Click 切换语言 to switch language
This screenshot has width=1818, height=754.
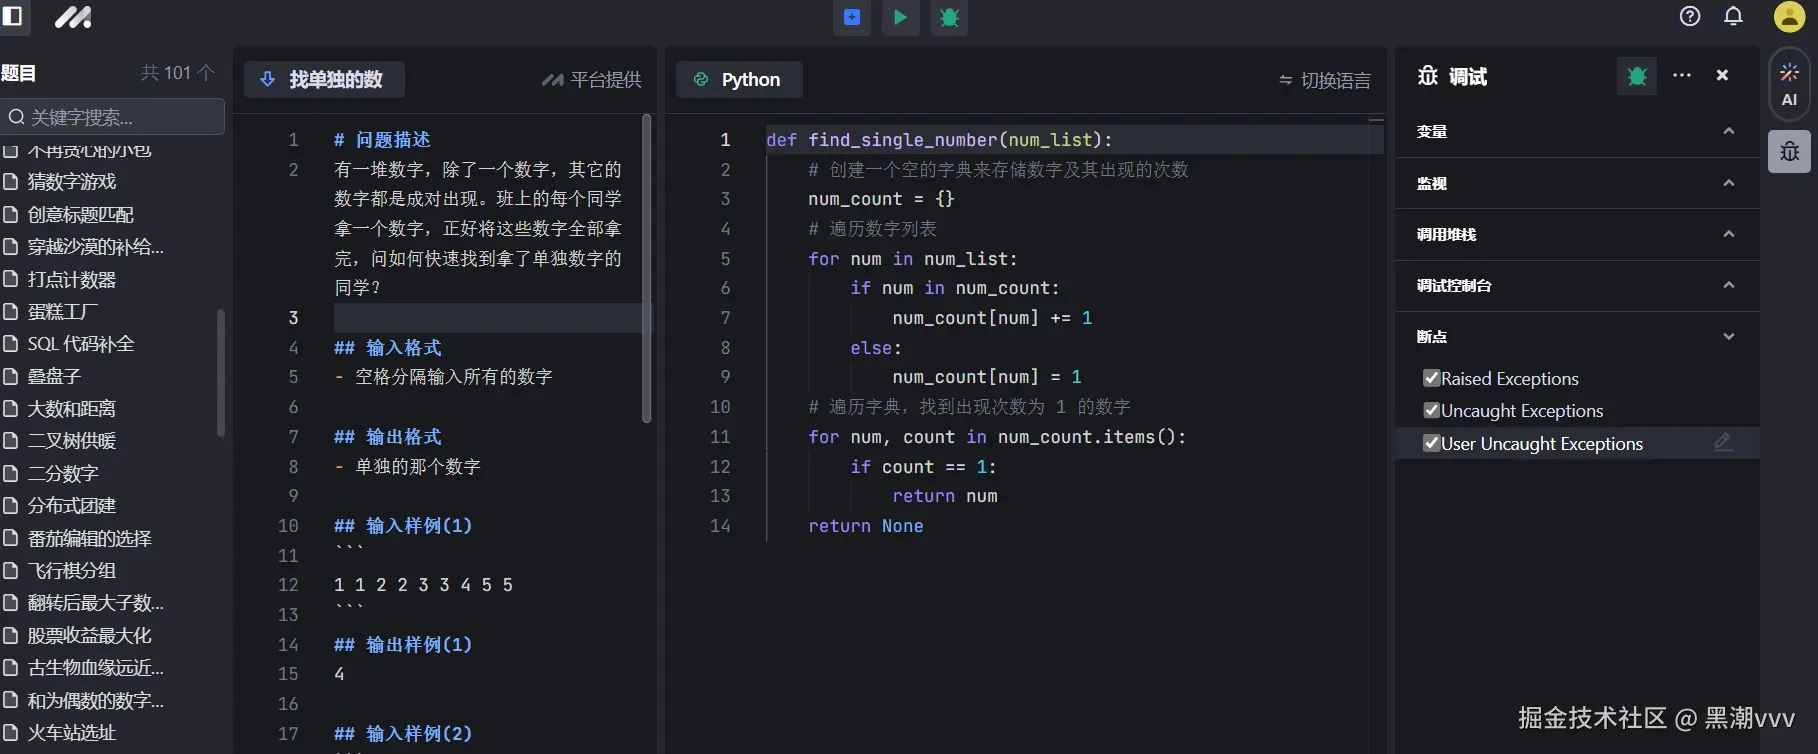pos(1324,80)
